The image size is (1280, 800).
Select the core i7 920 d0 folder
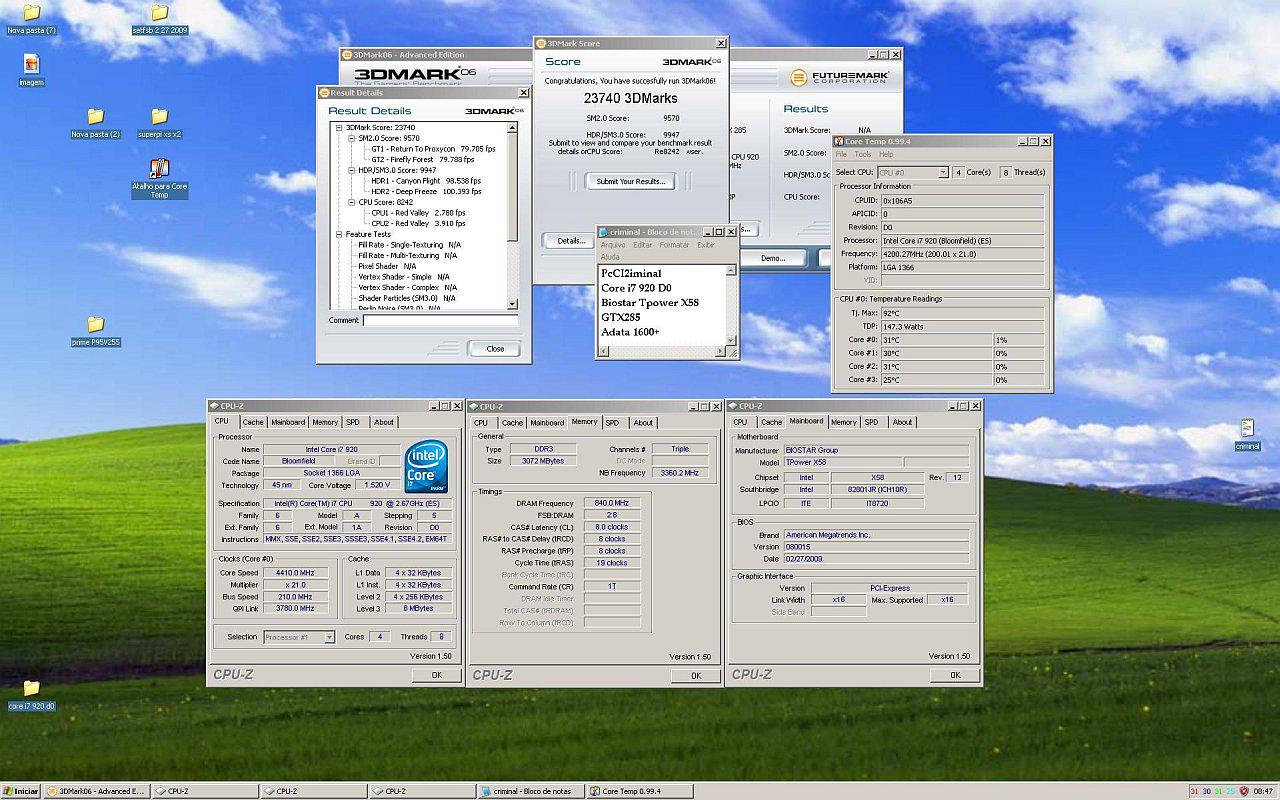[31, 694]
